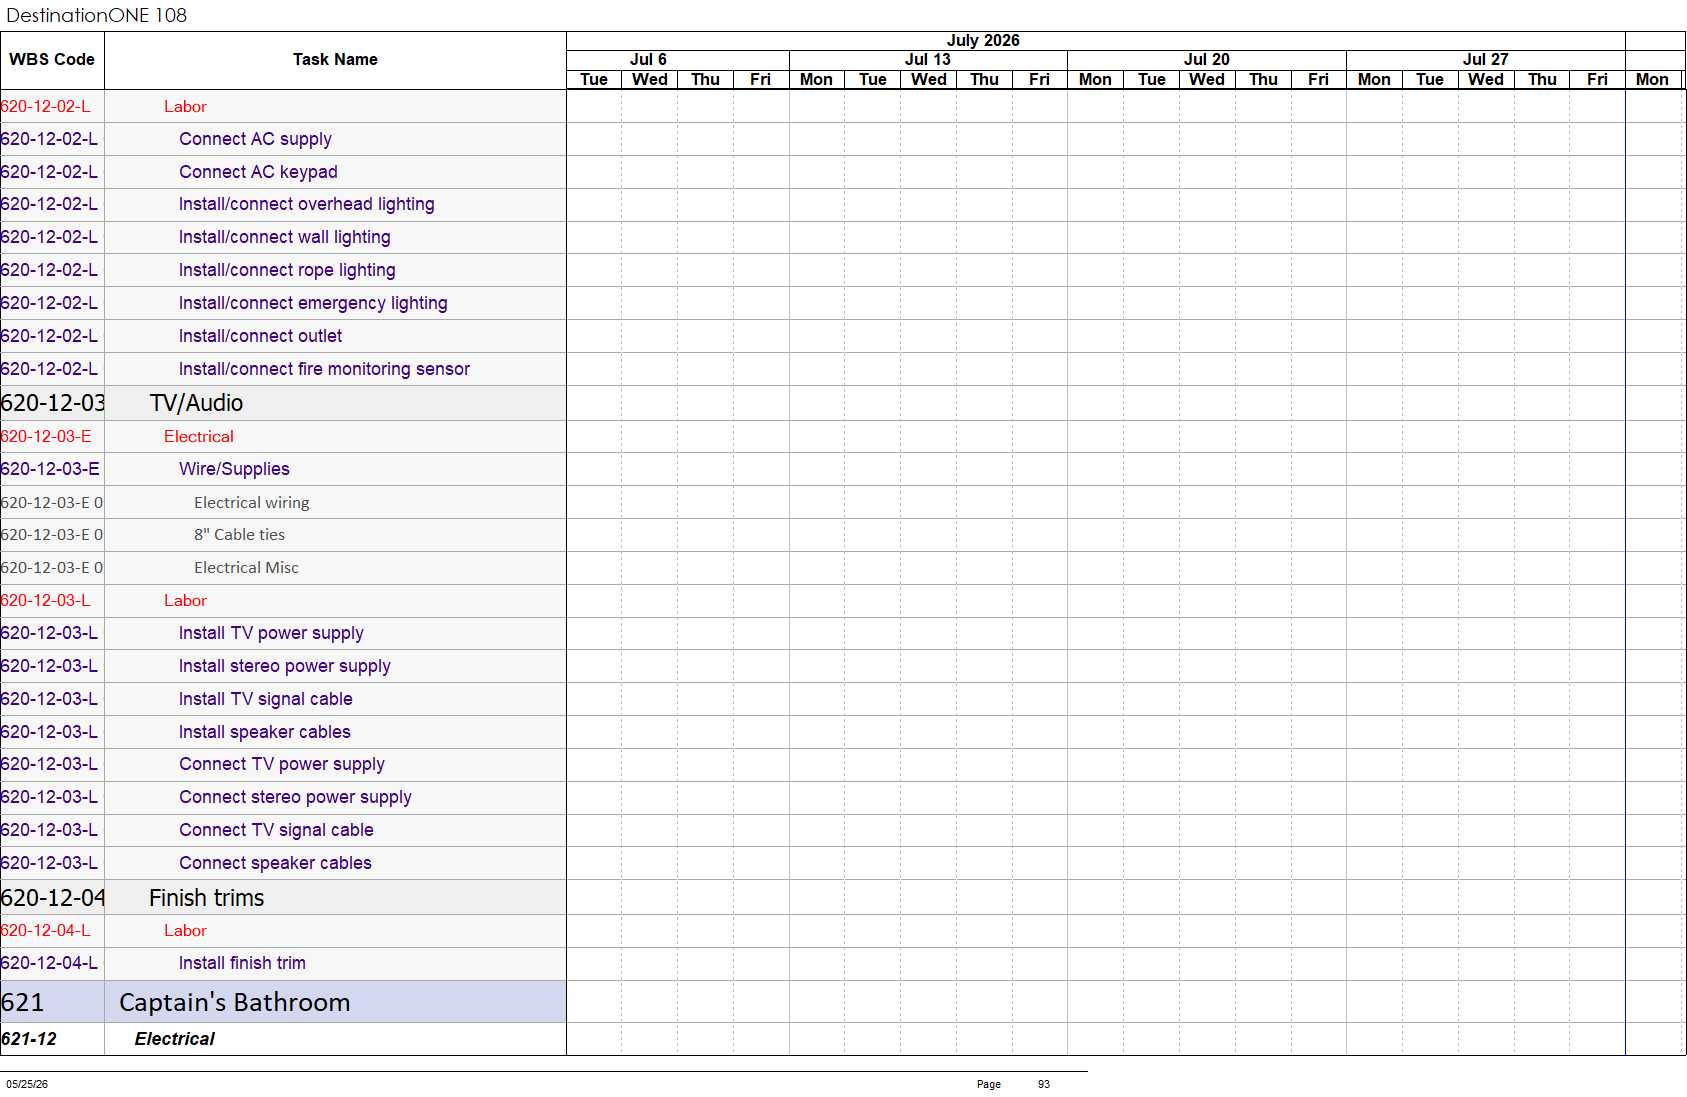
Task: Click the 620-12-04 WBS code cell
Action: tap(52, 898)
